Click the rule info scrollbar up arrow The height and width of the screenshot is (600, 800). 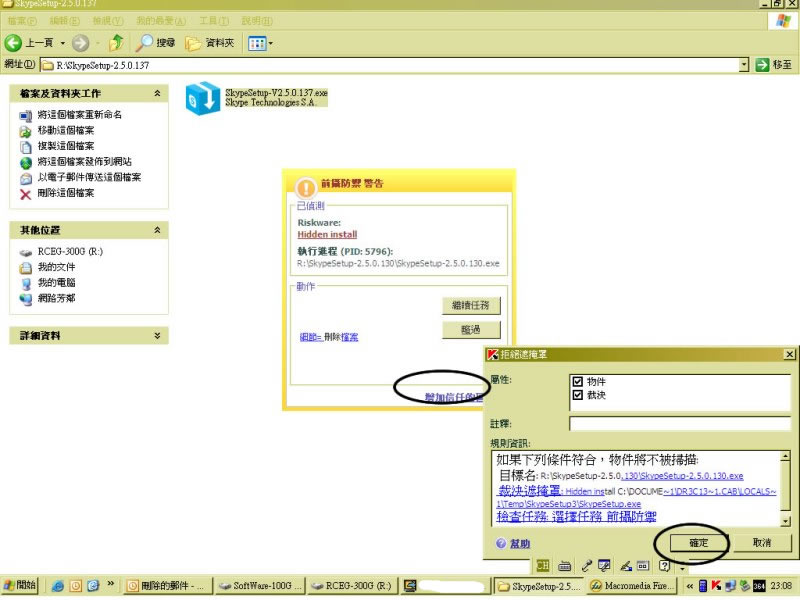tap(785, 456)
